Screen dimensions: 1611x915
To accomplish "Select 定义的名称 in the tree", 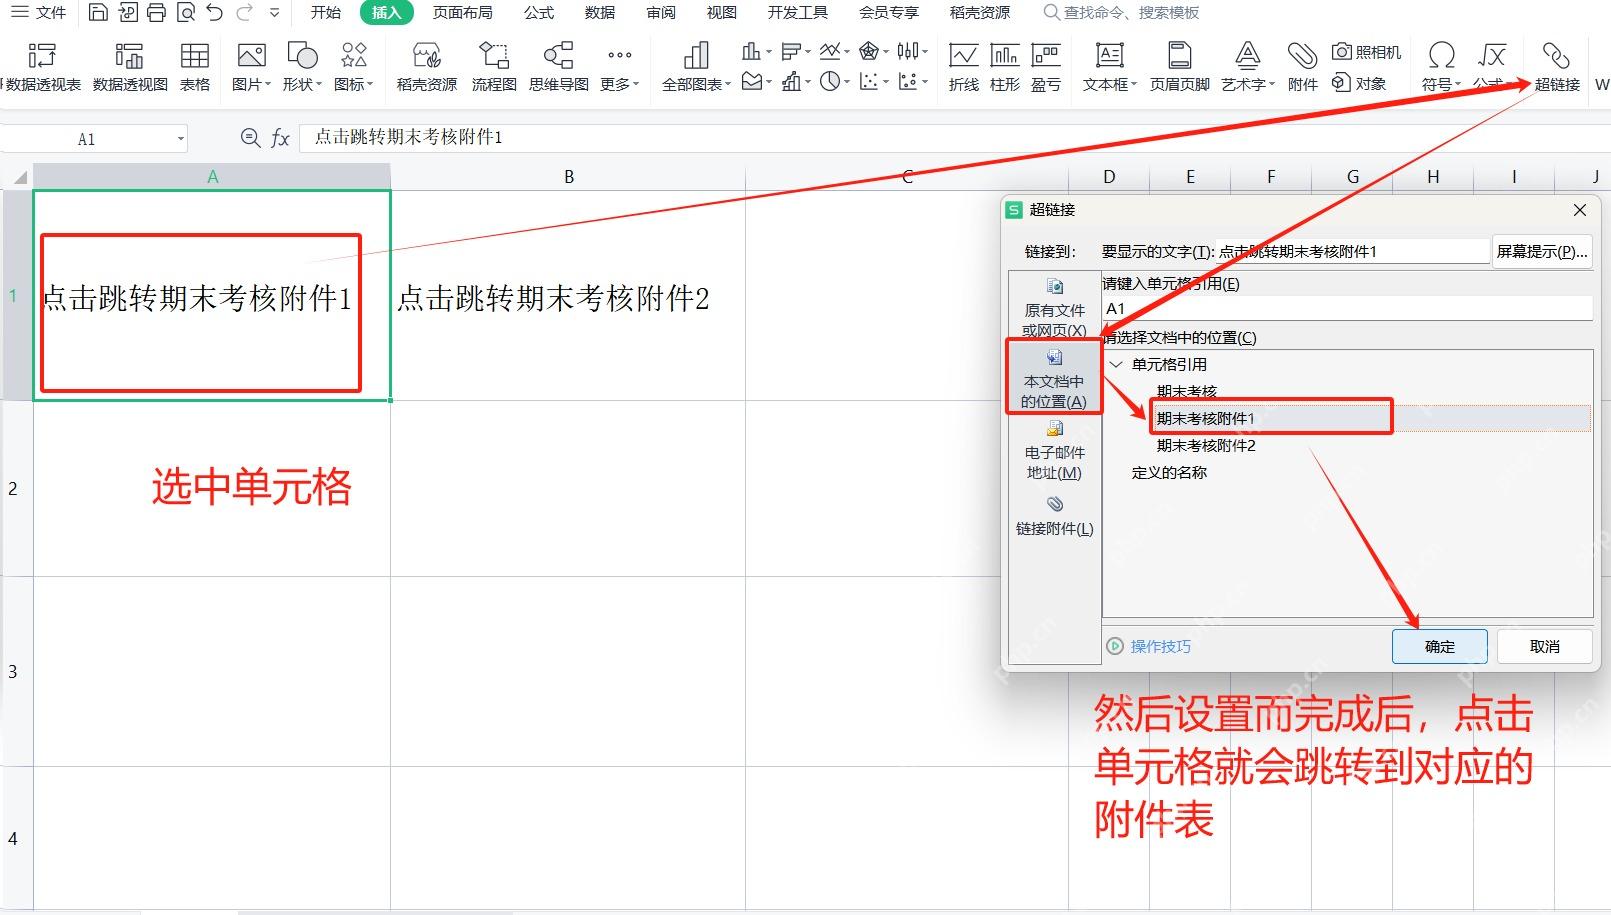I will [x=1169, y=472].
